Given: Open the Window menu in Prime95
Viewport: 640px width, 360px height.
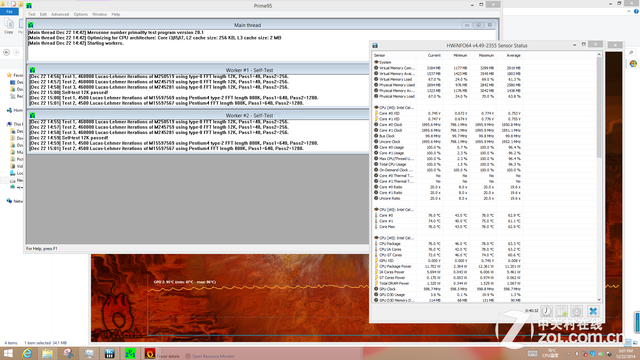Looking at the screenshot, I should (x=99, y=14).
